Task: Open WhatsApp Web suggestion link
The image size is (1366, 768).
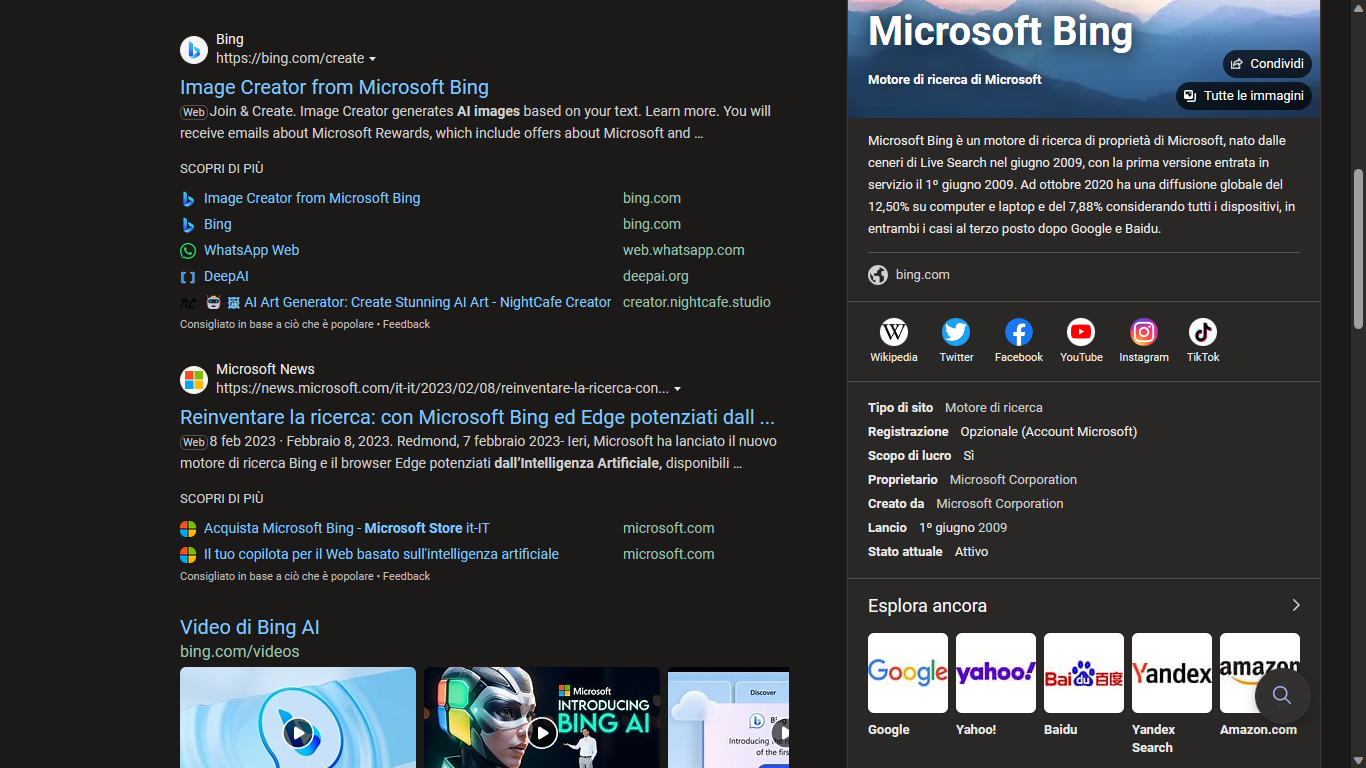Action: click(251, 250)
